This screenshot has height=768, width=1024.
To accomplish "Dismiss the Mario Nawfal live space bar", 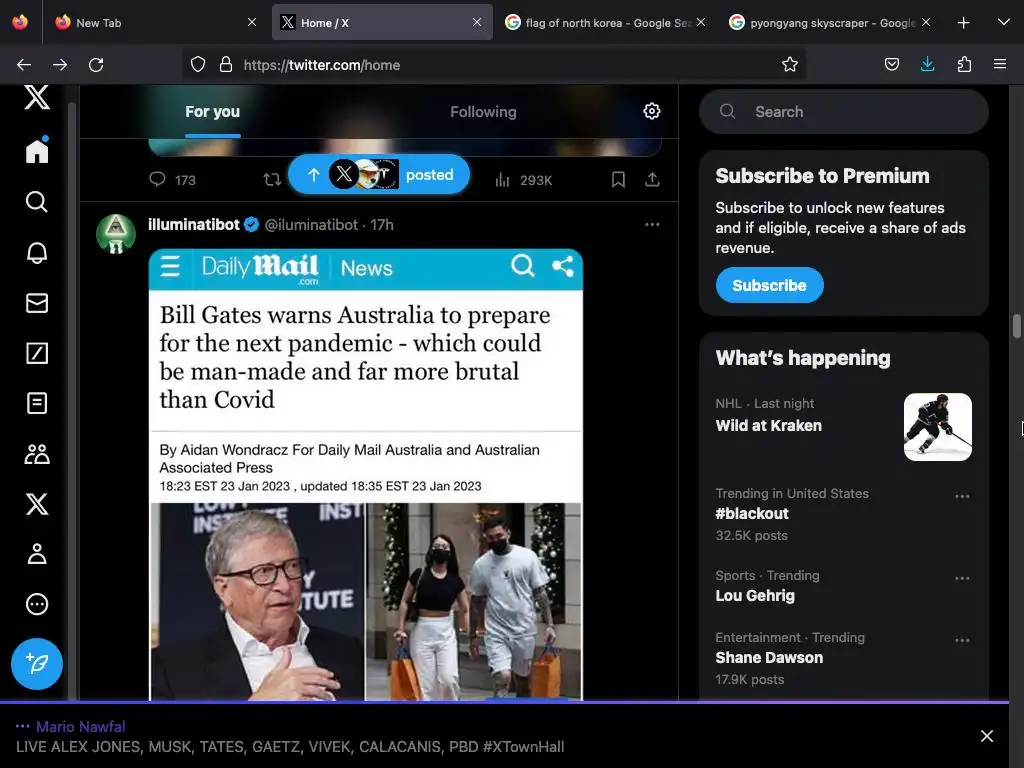I will [987, 736].
